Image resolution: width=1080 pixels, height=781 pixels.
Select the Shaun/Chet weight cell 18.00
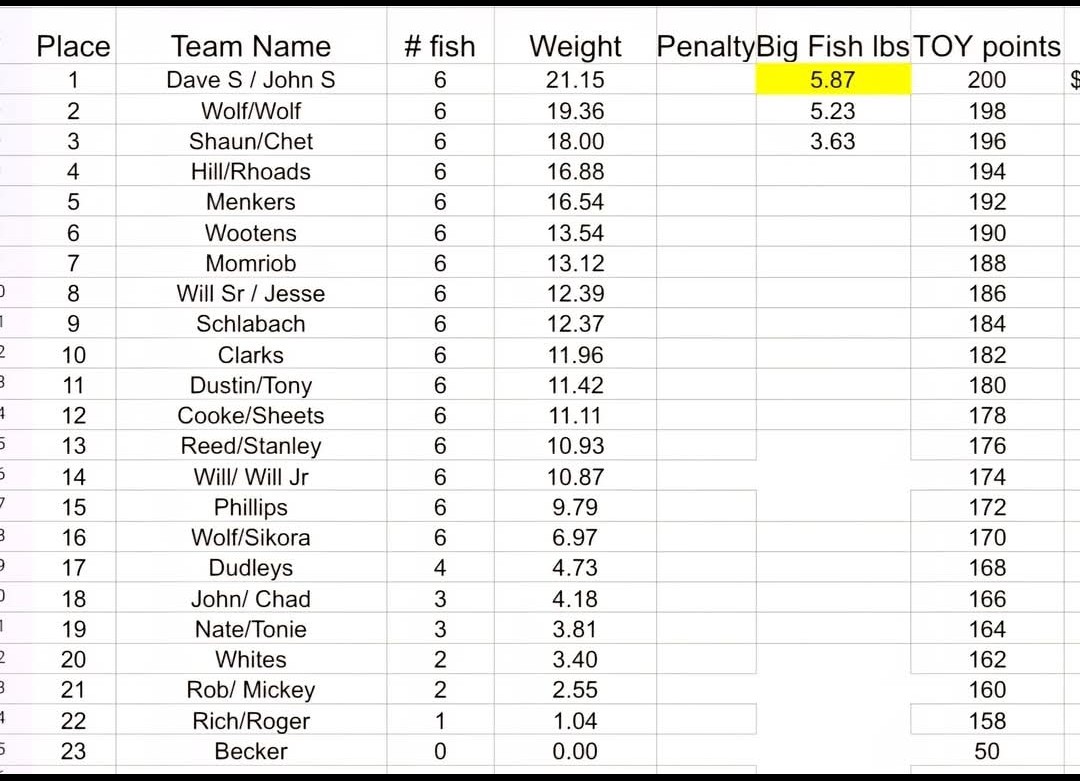pos(575,141)
